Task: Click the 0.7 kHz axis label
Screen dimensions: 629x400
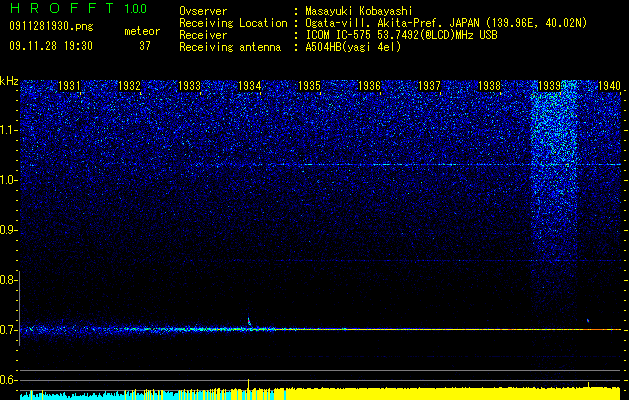Action: point(8,330)
